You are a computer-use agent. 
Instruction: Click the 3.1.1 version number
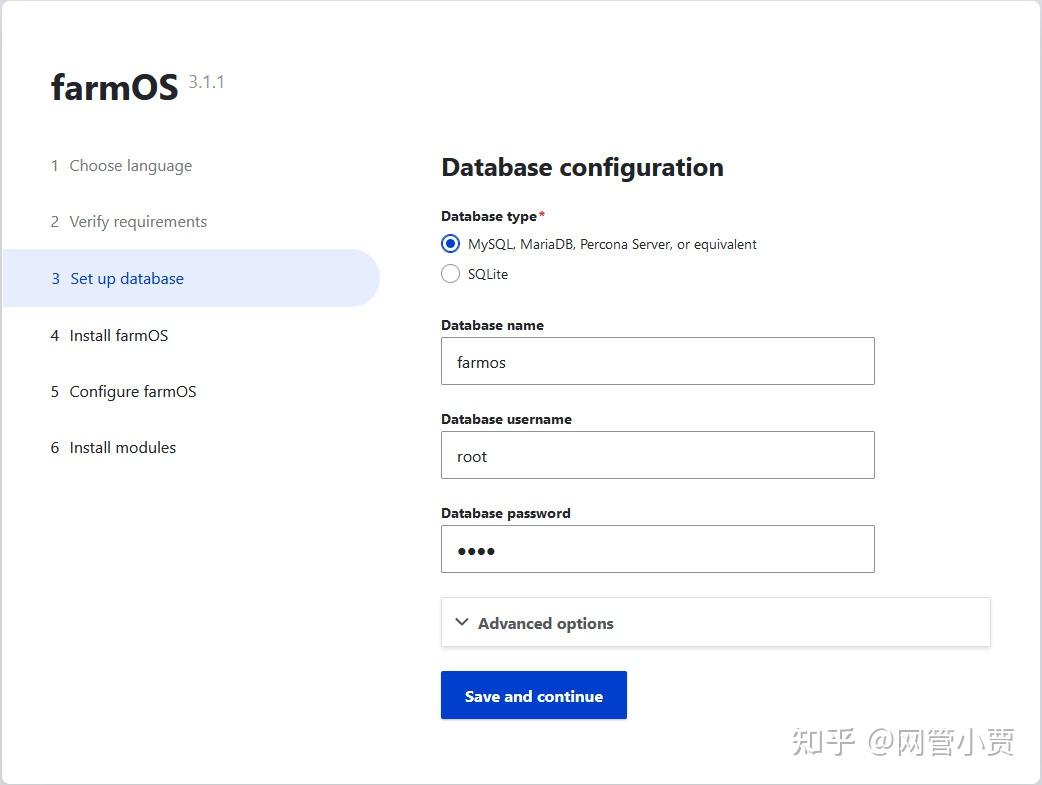click(207, 82)
